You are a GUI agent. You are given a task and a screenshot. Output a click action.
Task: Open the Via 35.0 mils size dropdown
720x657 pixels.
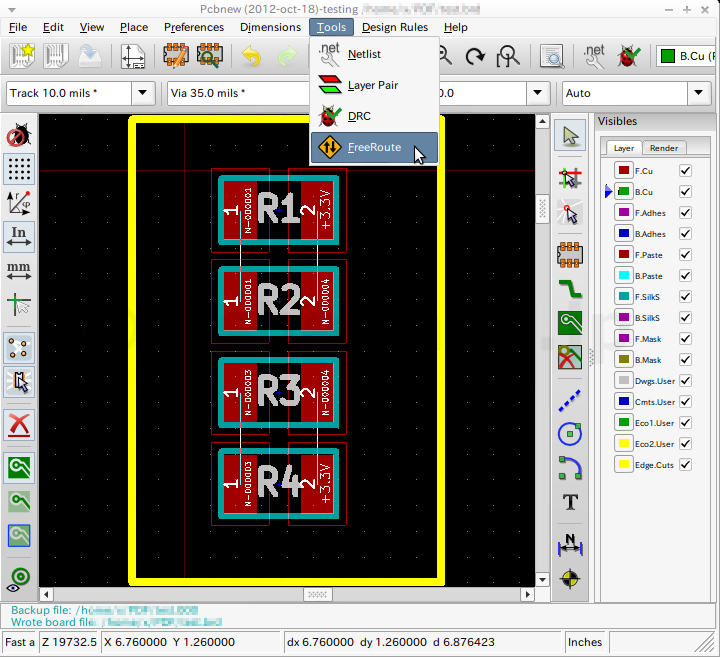pos(238,93)
